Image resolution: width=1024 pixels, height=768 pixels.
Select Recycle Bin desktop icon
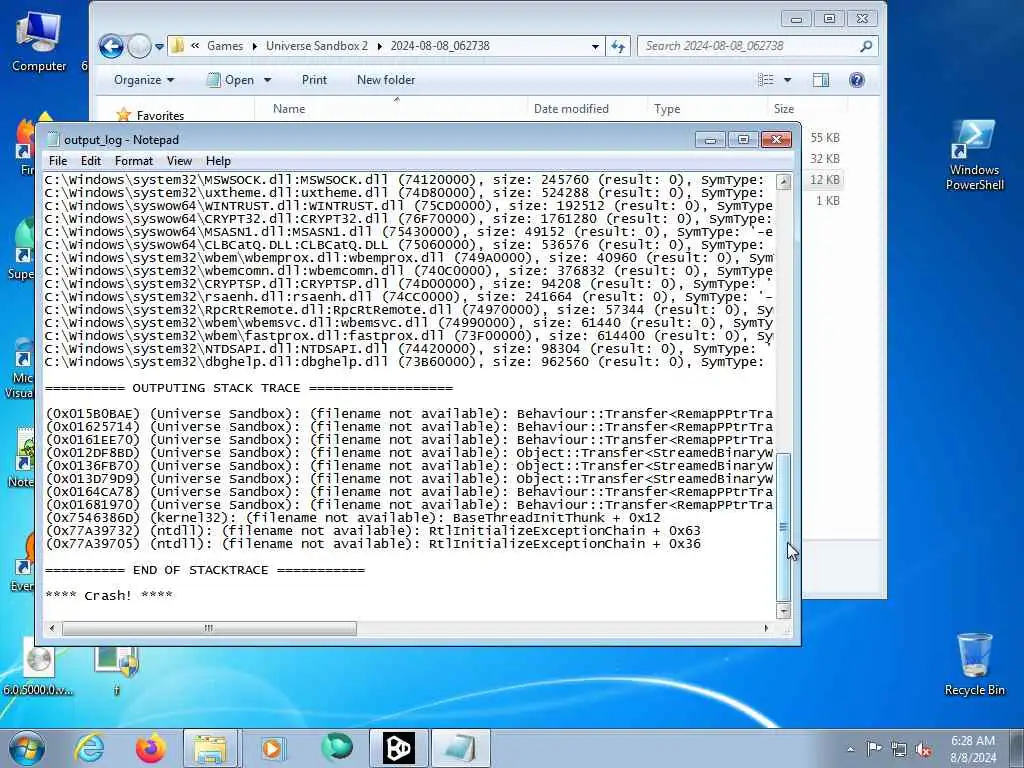(x=974, y=665)
